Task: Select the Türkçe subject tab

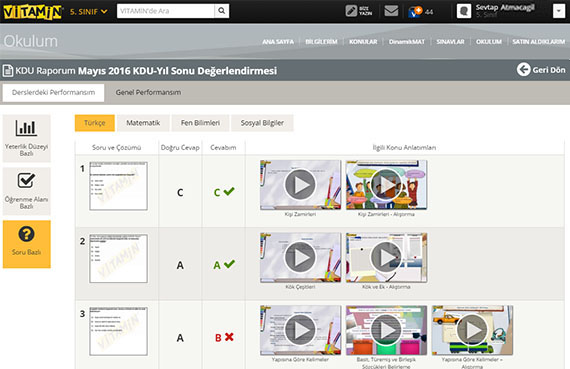Action: [95, 123]
